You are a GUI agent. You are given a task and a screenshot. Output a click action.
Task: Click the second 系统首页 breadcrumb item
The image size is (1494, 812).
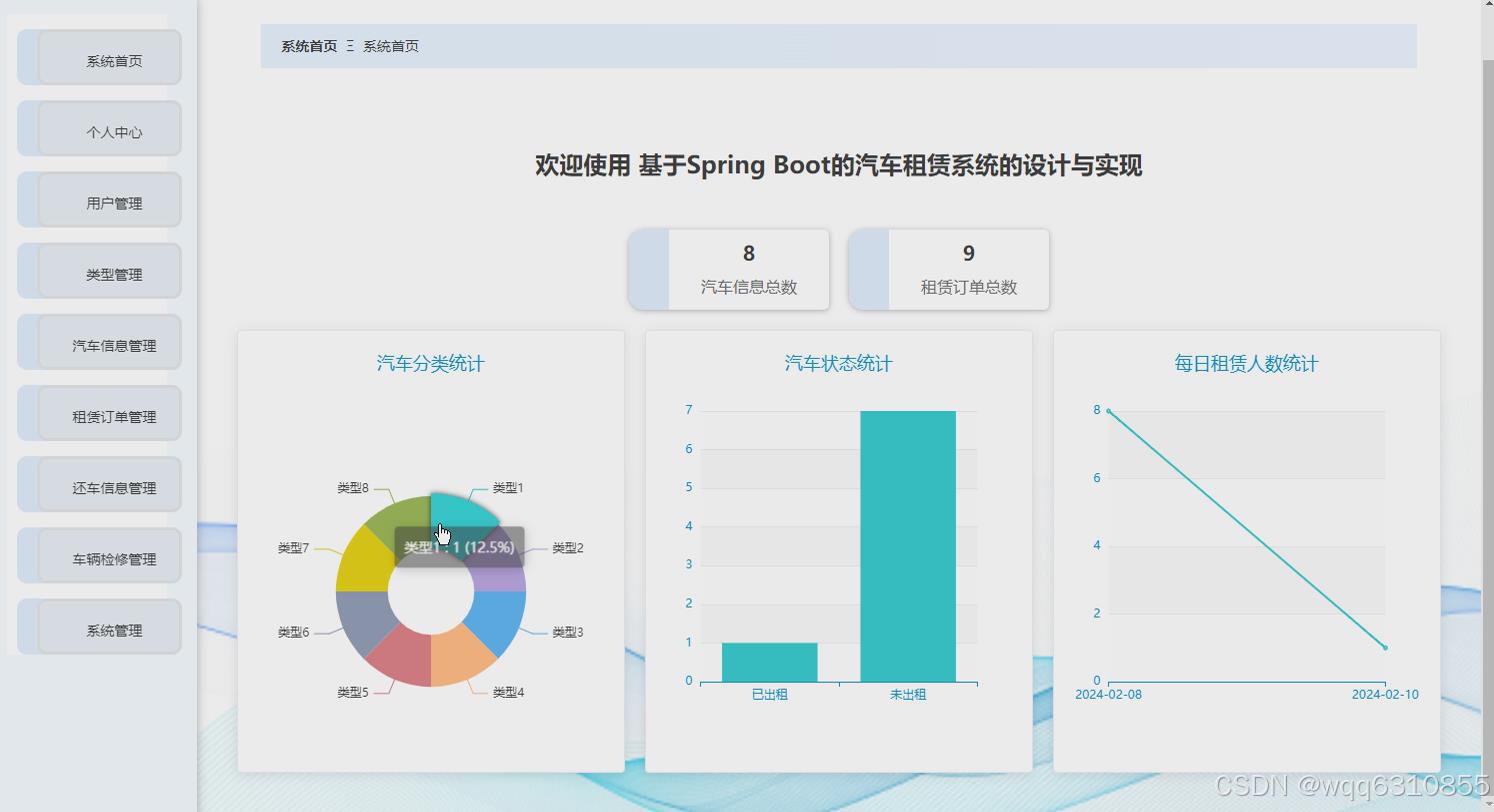391,46
